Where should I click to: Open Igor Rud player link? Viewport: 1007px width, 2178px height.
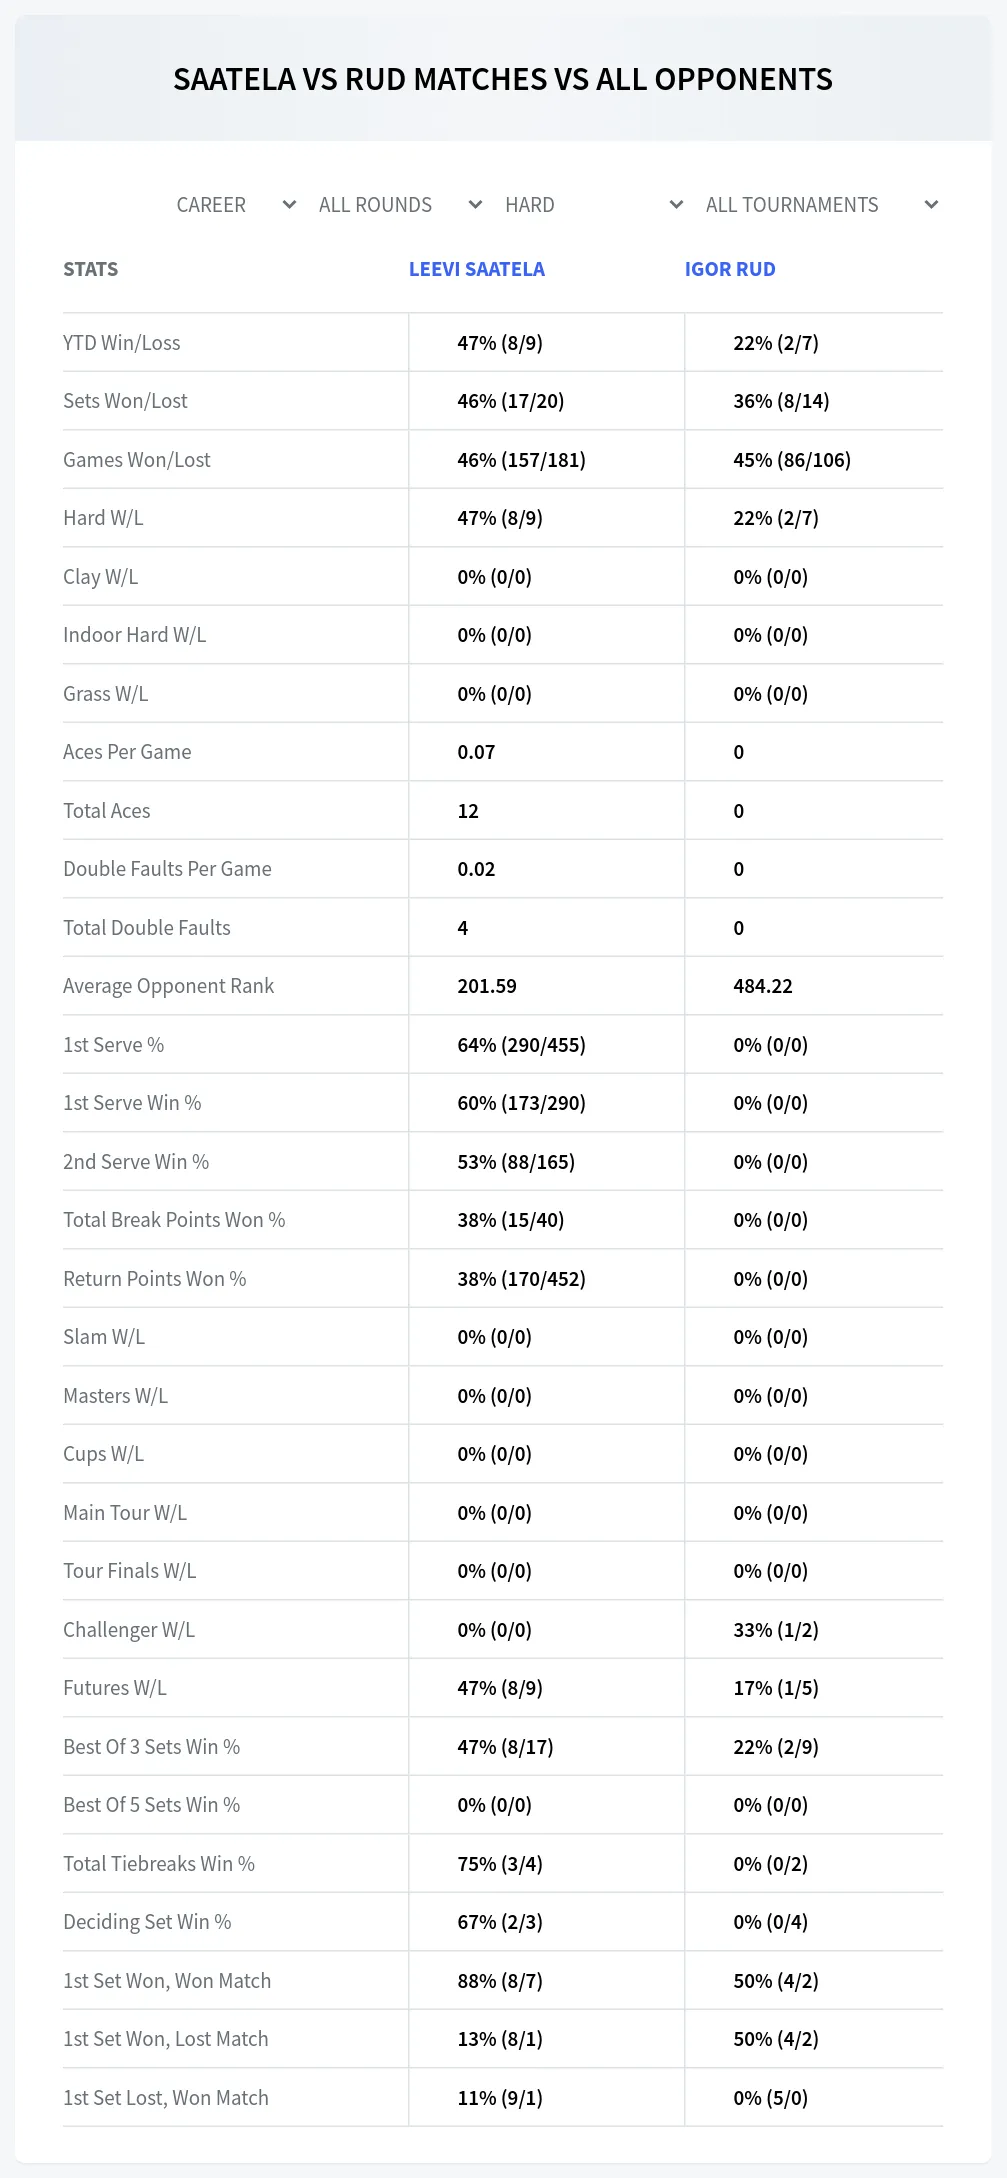tap(730, 269)
